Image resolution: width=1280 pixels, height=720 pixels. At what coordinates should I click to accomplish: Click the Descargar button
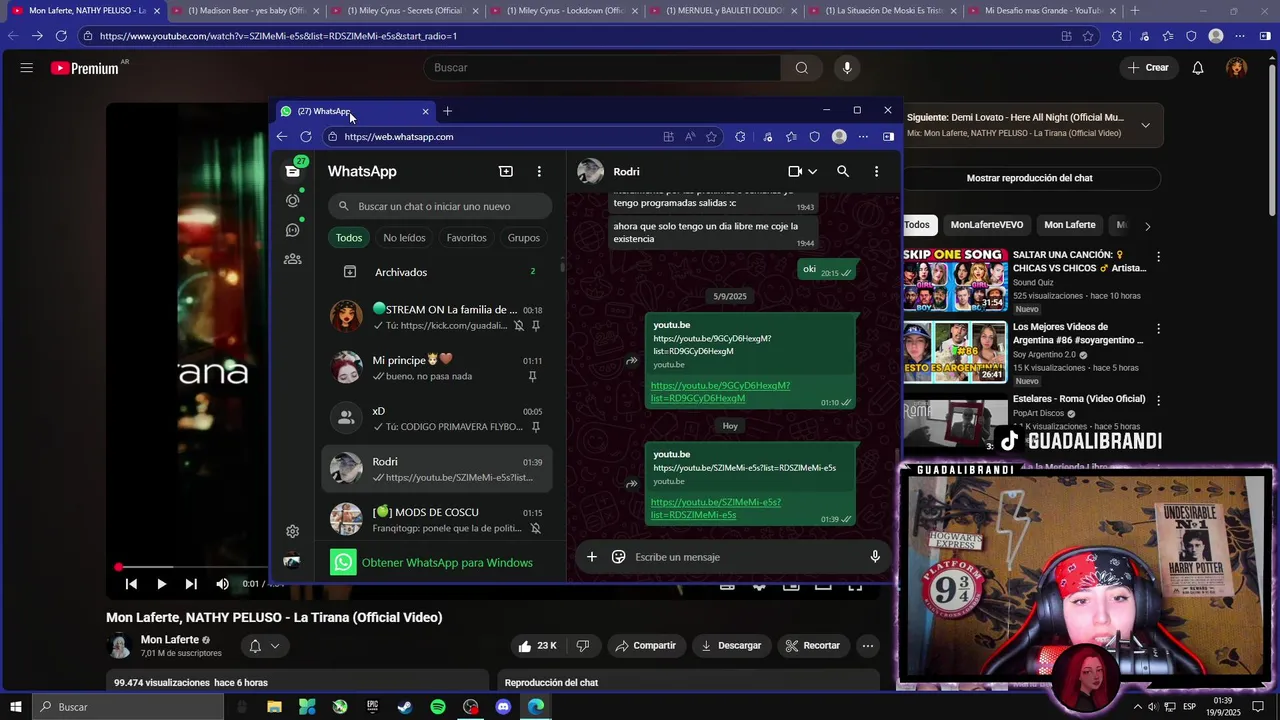coord(731,646)
